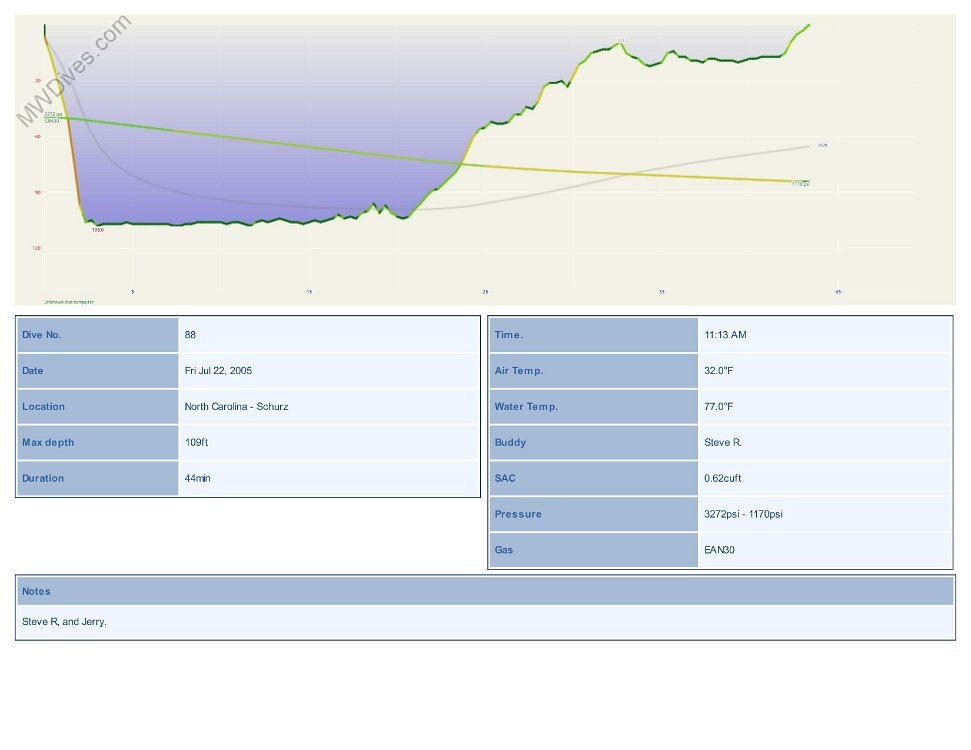Viewport: 971px width, 750px height.
Task: Select the buddy name 'Steve R.'
Action: [x=723, y=443]
